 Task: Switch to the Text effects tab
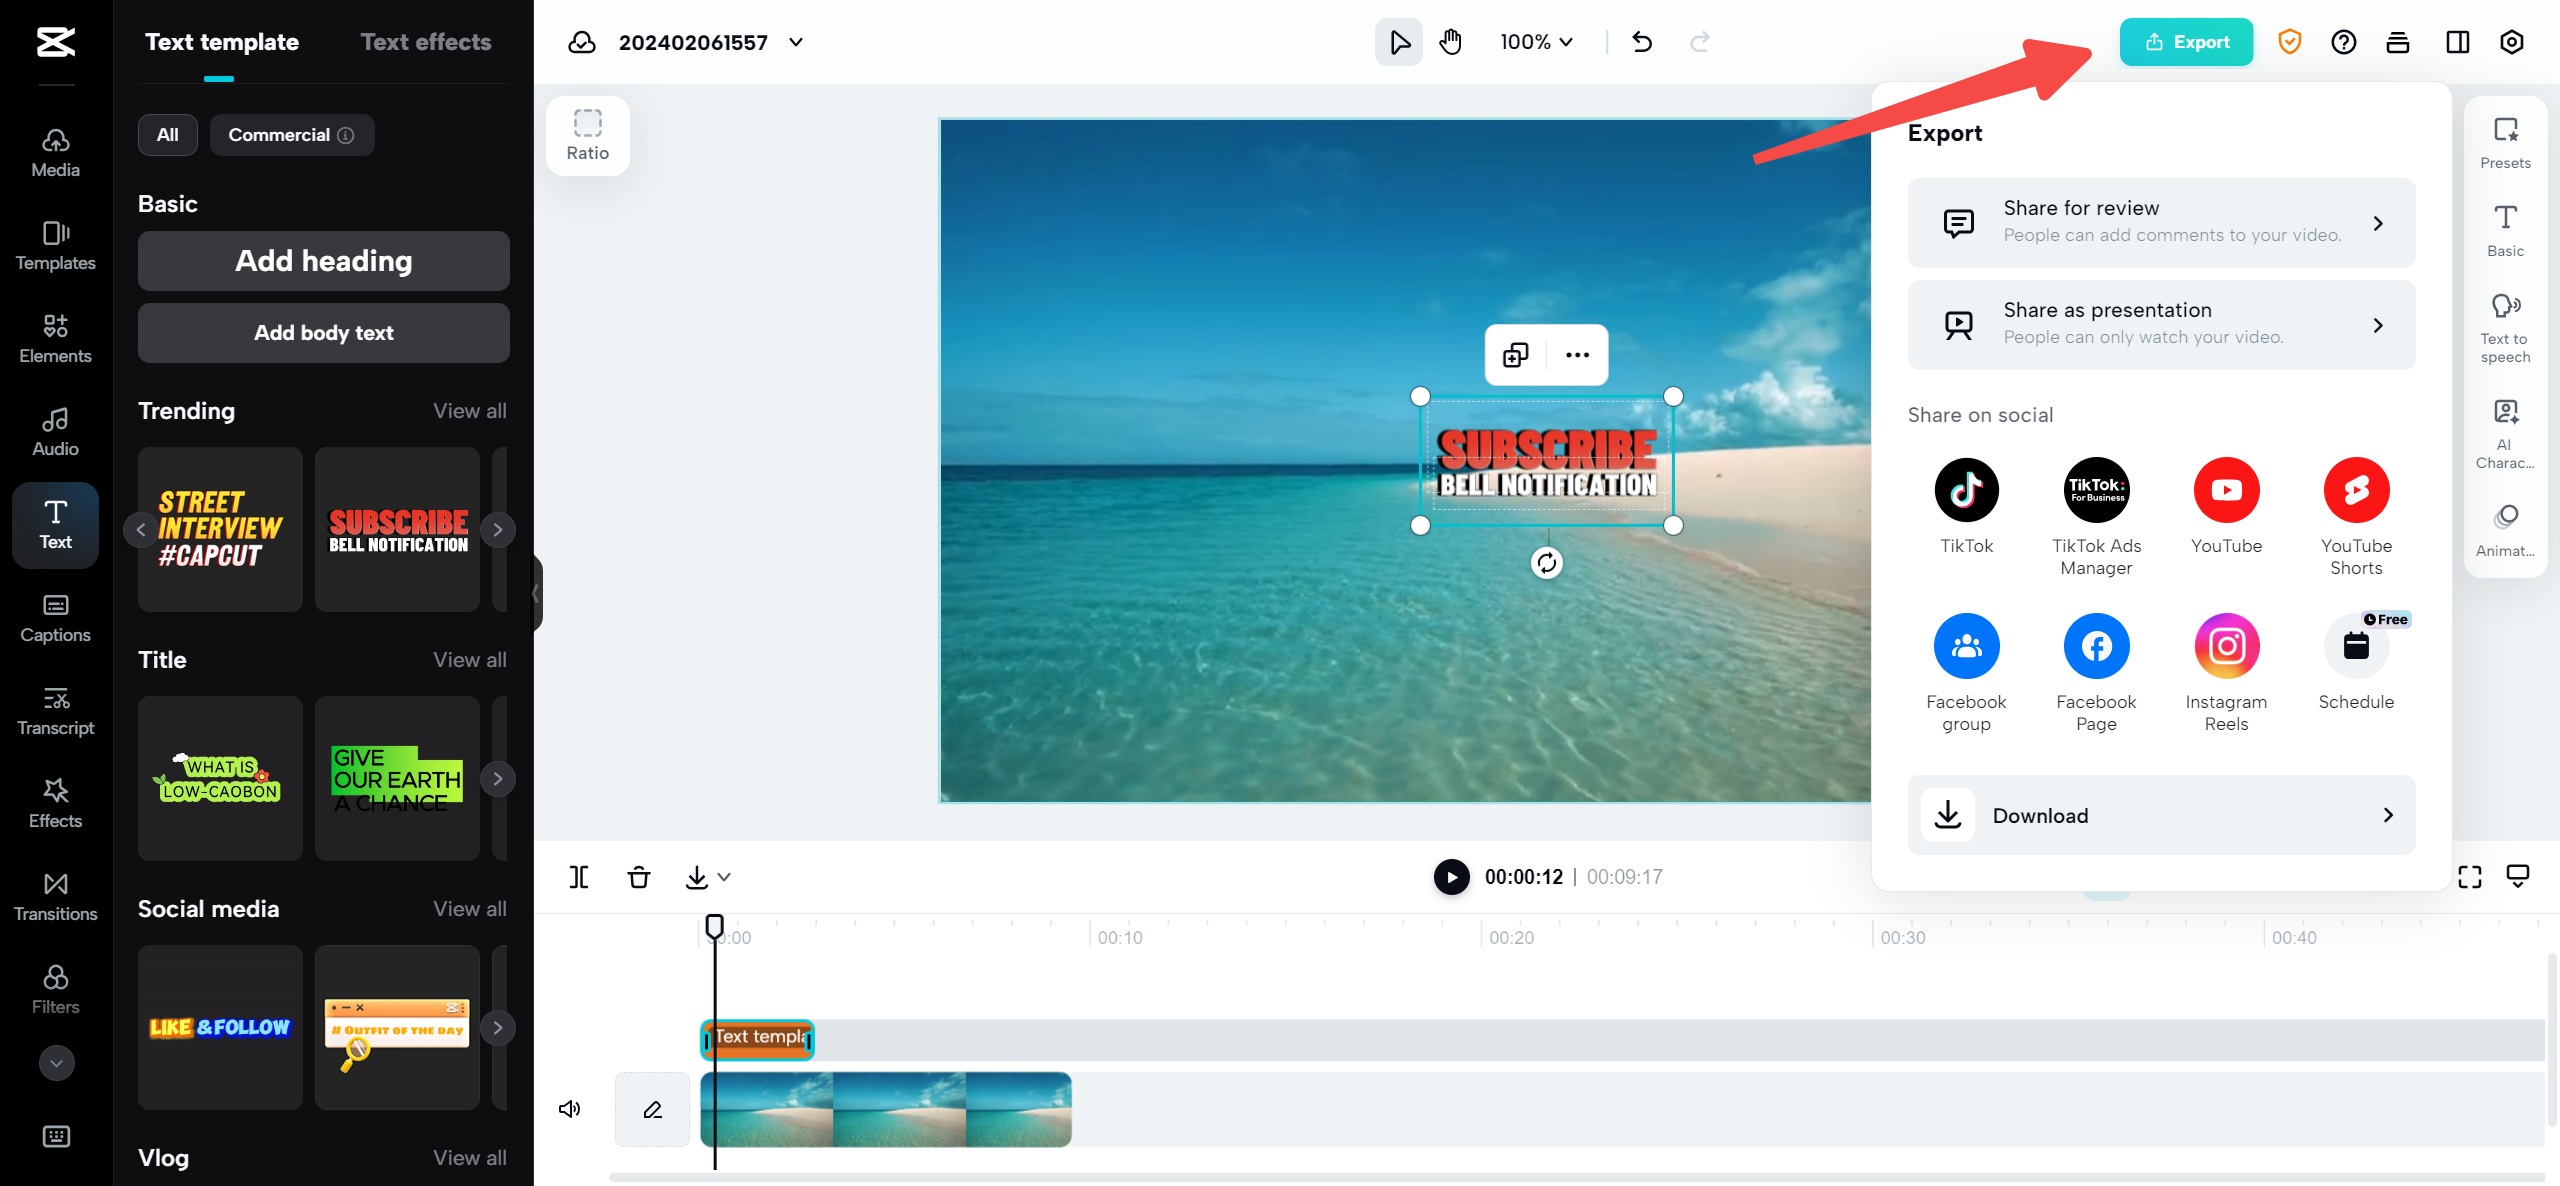click(427, 41)
